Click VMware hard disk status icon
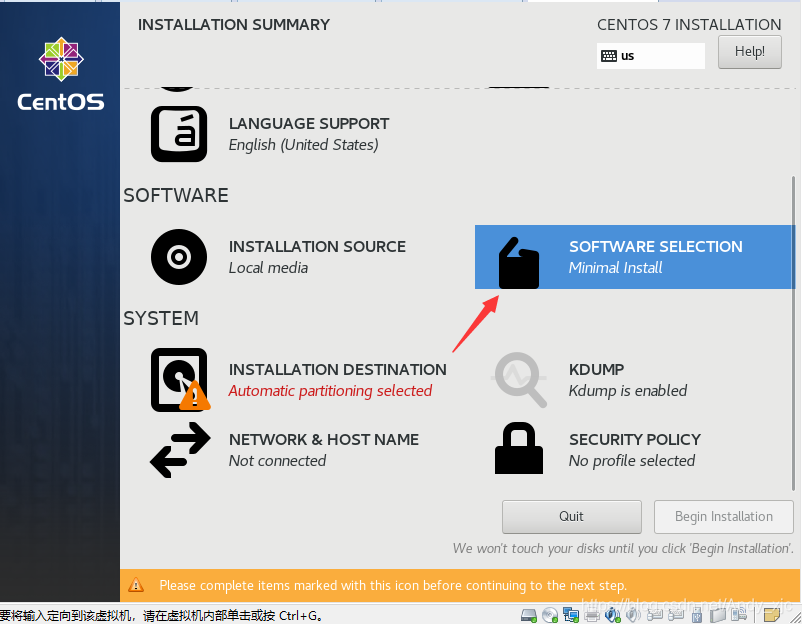Viewport: 802px width, 624px height. pyautogui.click(x=529, y=615)
